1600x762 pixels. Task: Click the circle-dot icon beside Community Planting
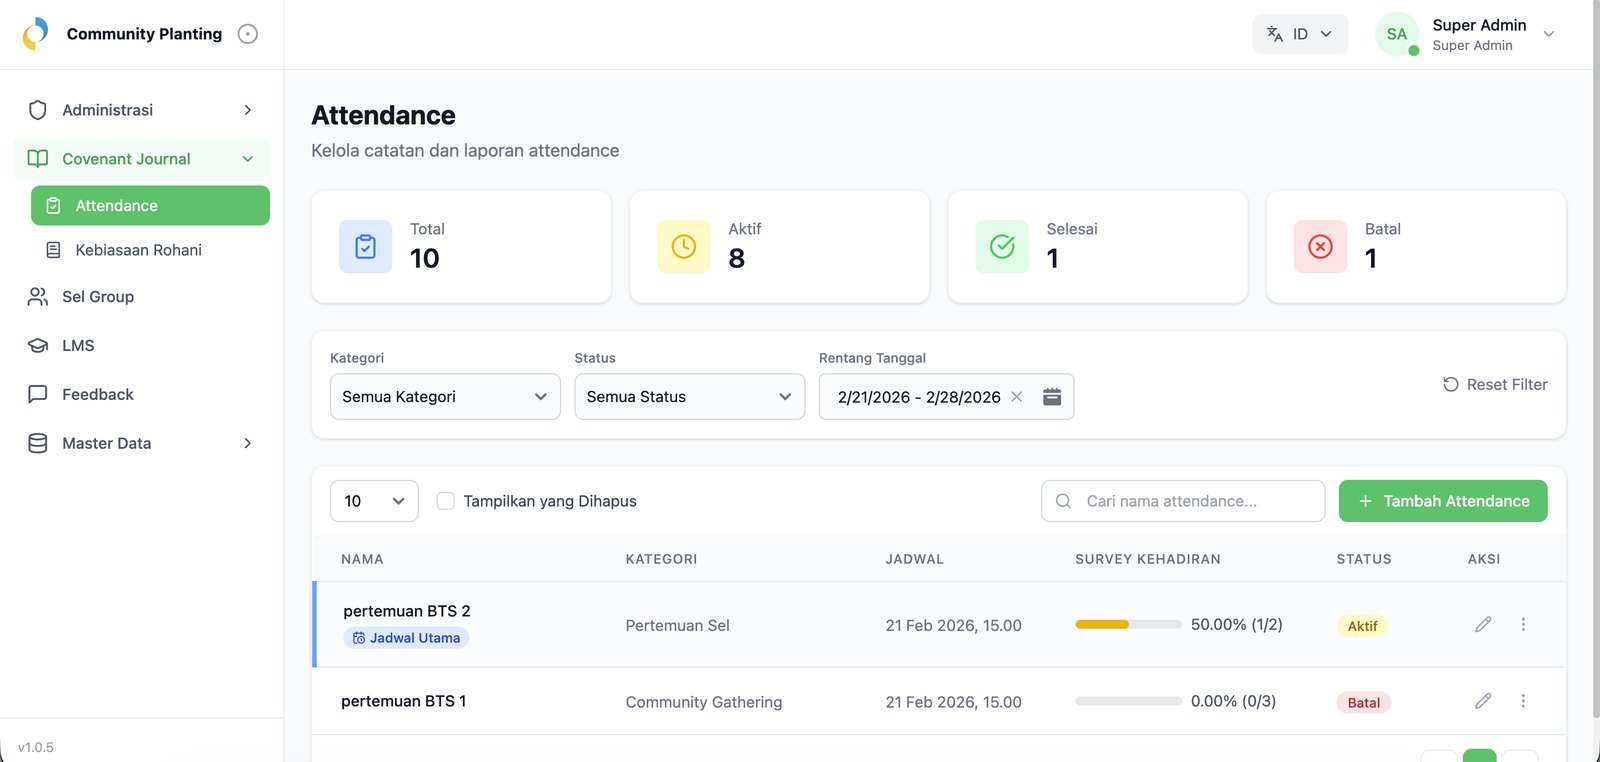click(248, 34)
